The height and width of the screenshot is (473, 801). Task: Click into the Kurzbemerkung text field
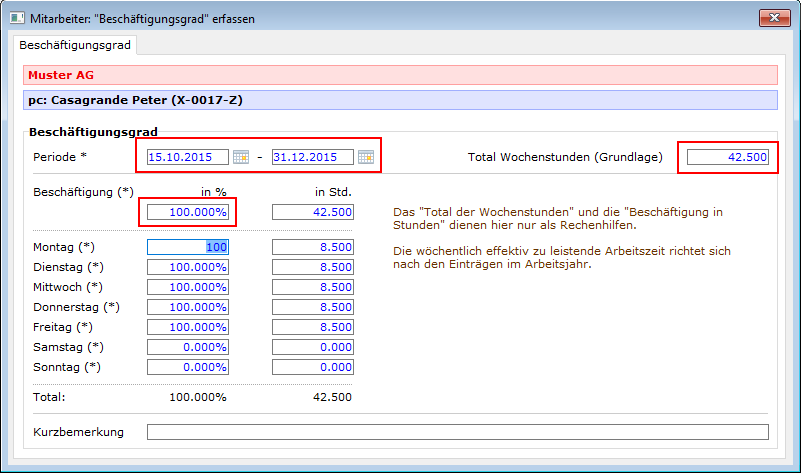pos(457,432)
